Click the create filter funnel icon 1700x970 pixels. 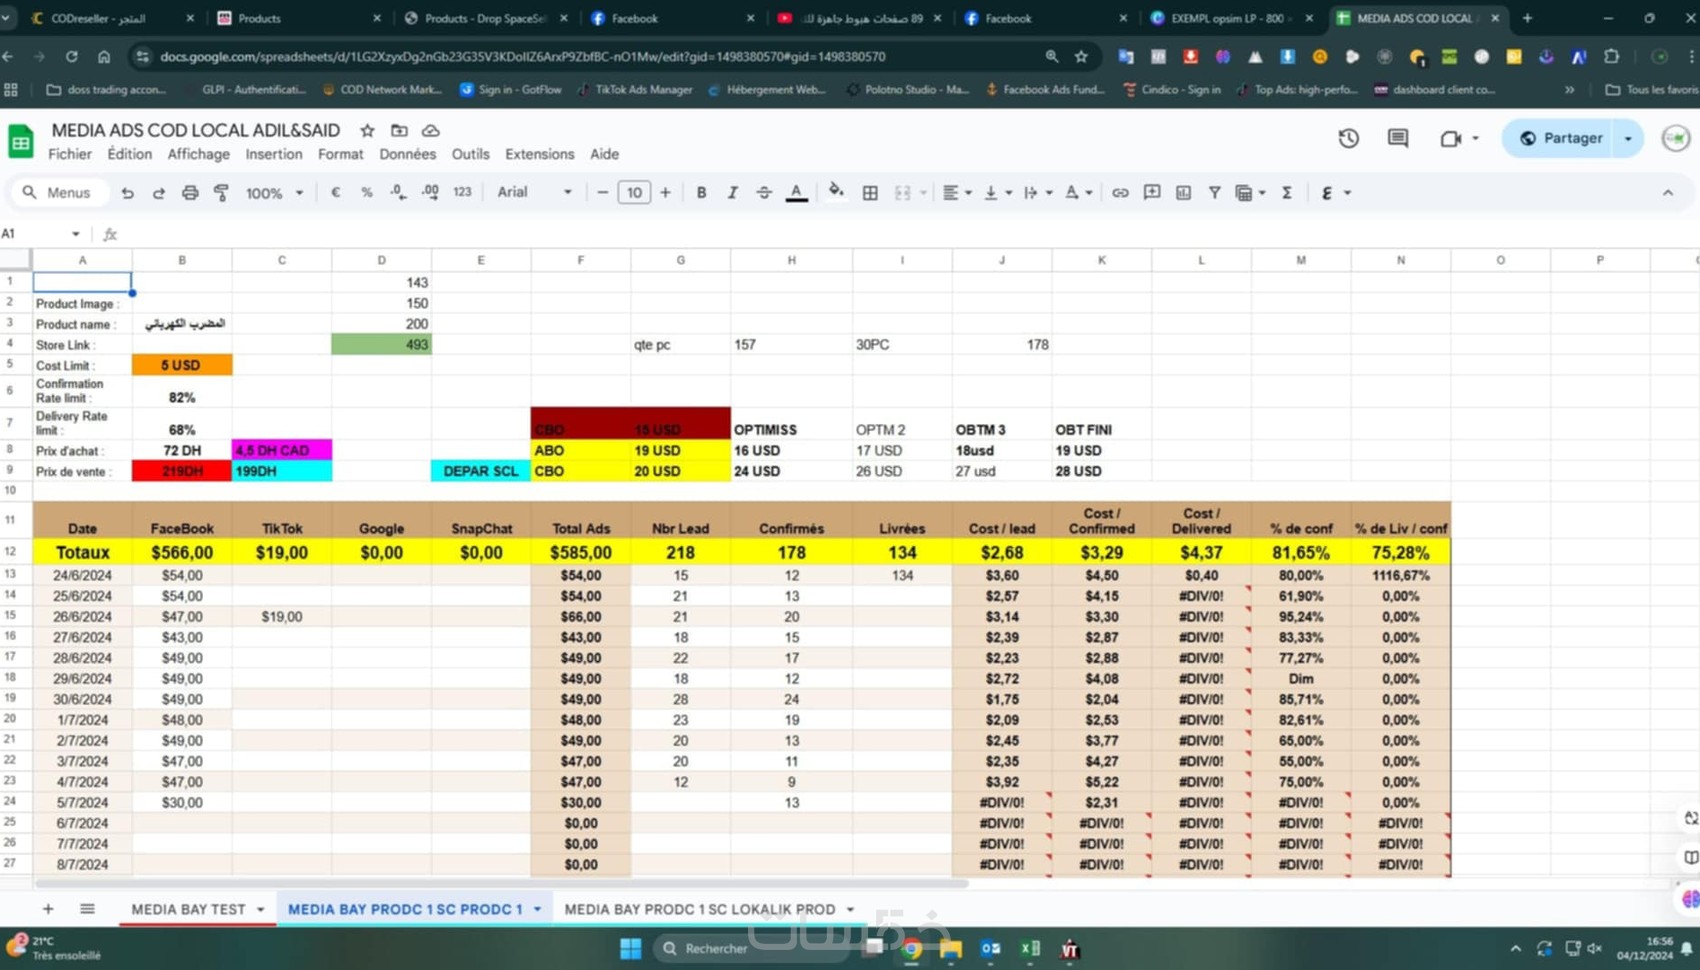click(1214, 193)
